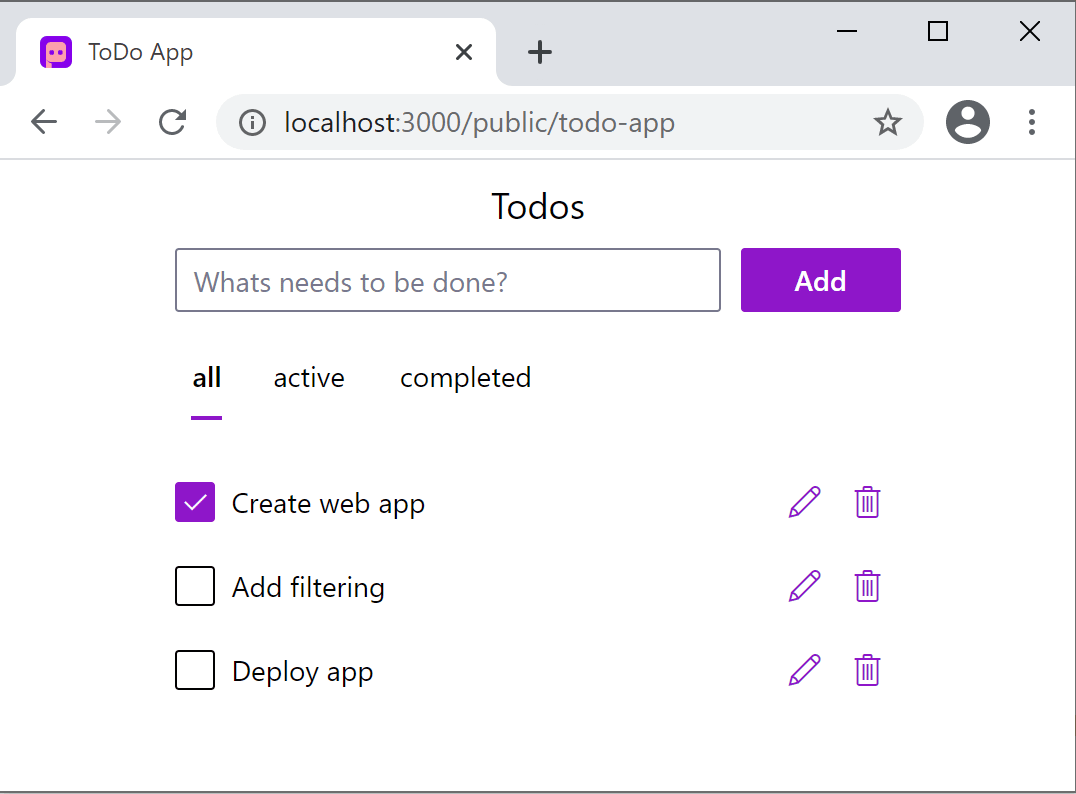Focus the 'Whats needs to be done?' field
Screen dimensions: 1076x794
coord(447,281)
